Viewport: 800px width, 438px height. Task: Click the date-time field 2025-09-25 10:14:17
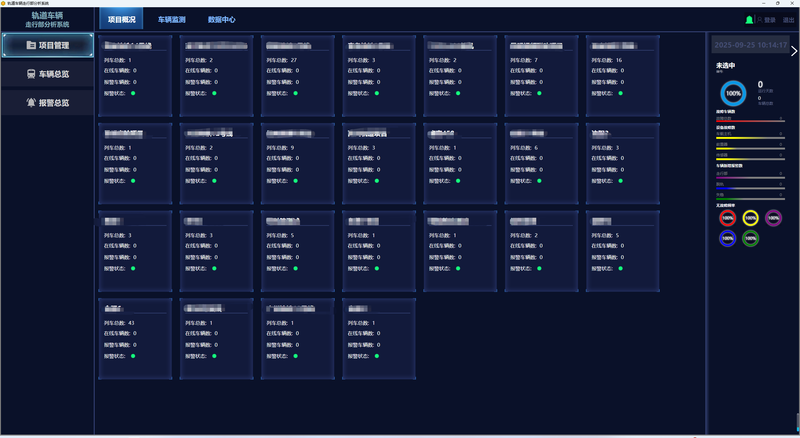(x=750, y=45)
